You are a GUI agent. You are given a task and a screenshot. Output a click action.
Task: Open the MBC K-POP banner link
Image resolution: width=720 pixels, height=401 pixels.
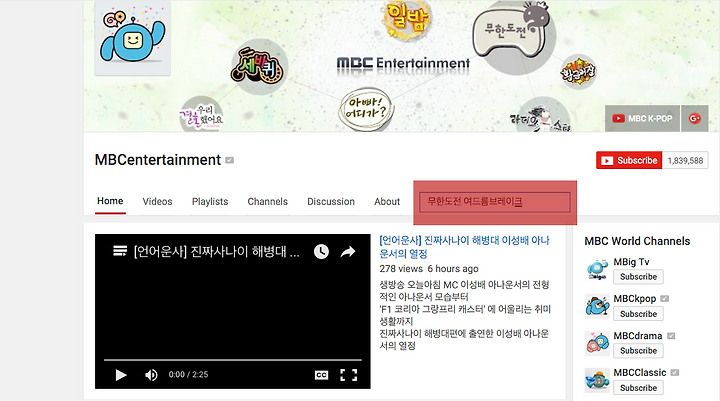(642, 119)
